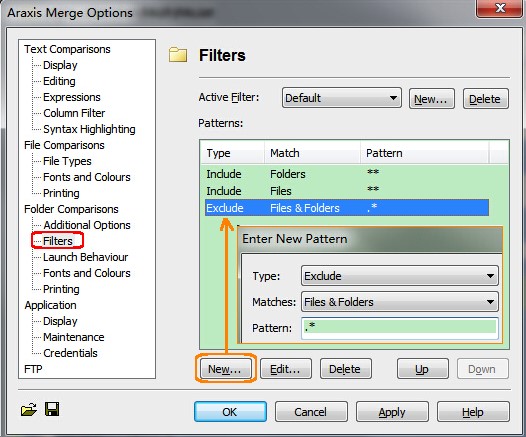The image size is (526, 437).
Task: Open the Active Filter Default dropdown
Action: click(x=341, y=98)
